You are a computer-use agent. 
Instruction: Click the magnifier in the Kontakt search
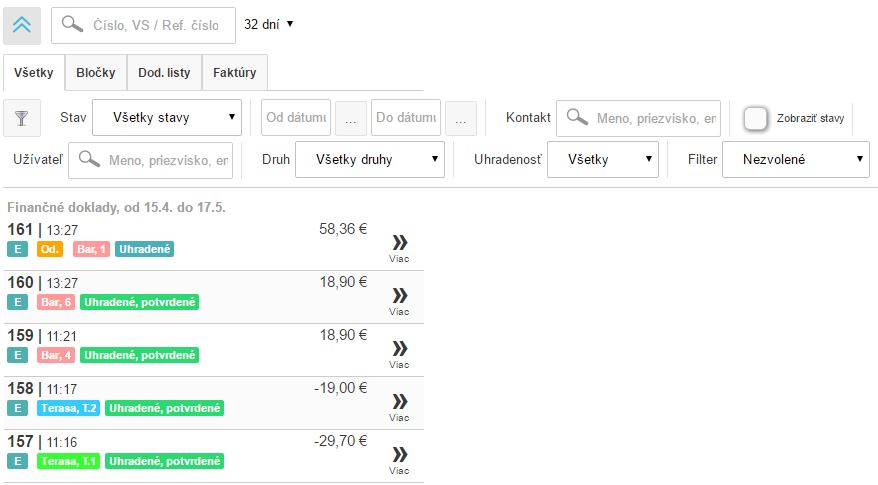click(577, 118)
